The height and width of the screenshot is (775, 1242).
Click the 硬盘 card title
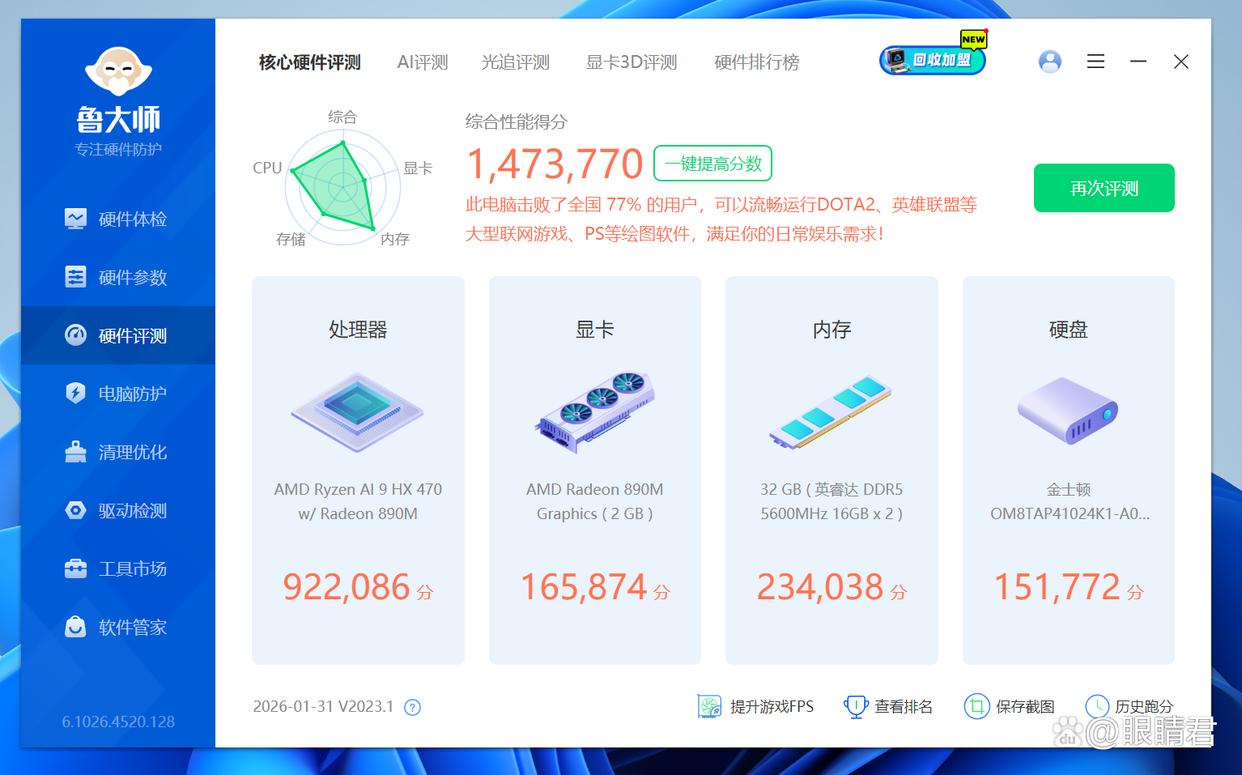tap(1067, 329)
